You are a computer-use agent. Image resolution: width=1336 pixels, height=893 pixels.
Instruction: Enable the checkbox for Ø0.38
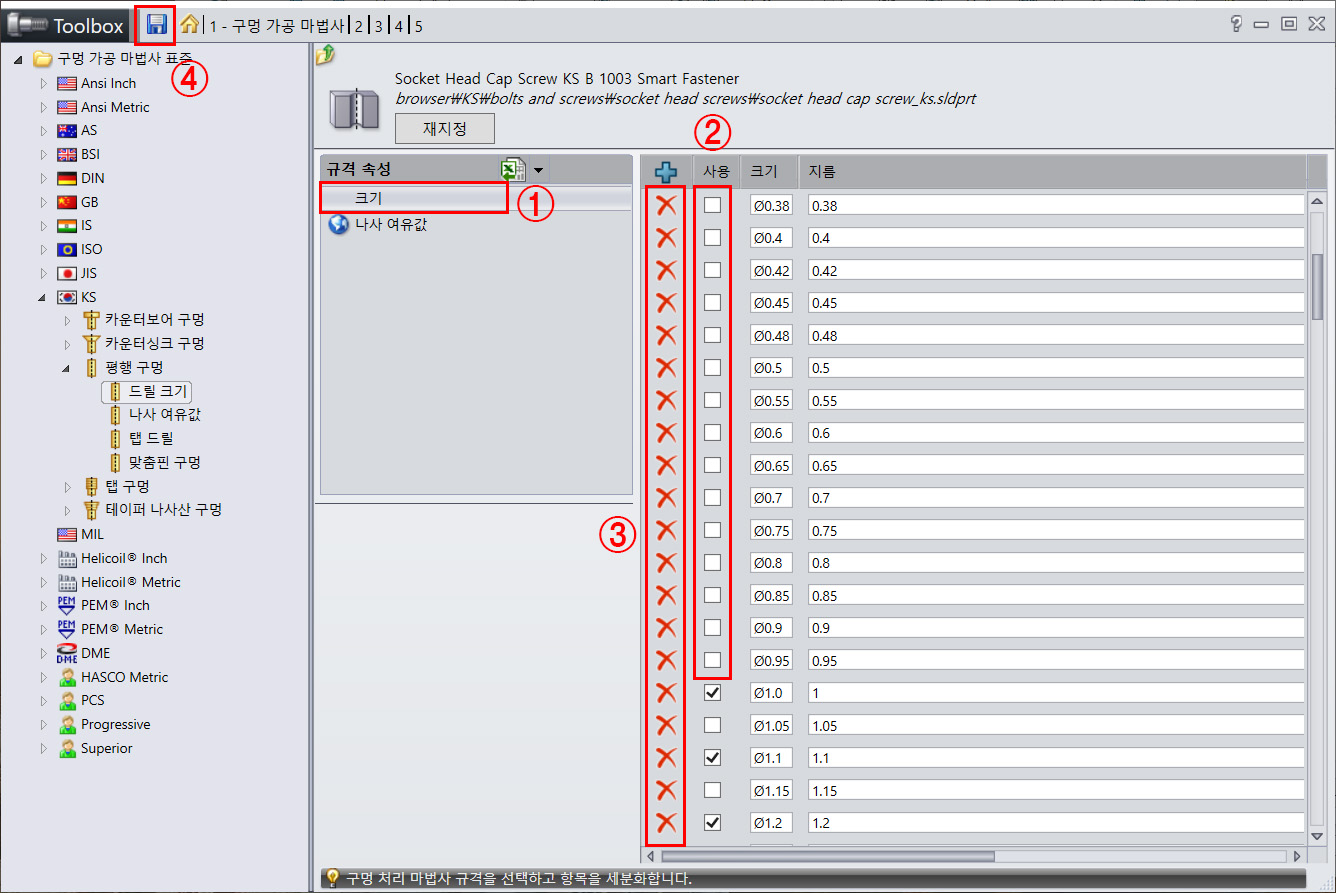(712, 205)
